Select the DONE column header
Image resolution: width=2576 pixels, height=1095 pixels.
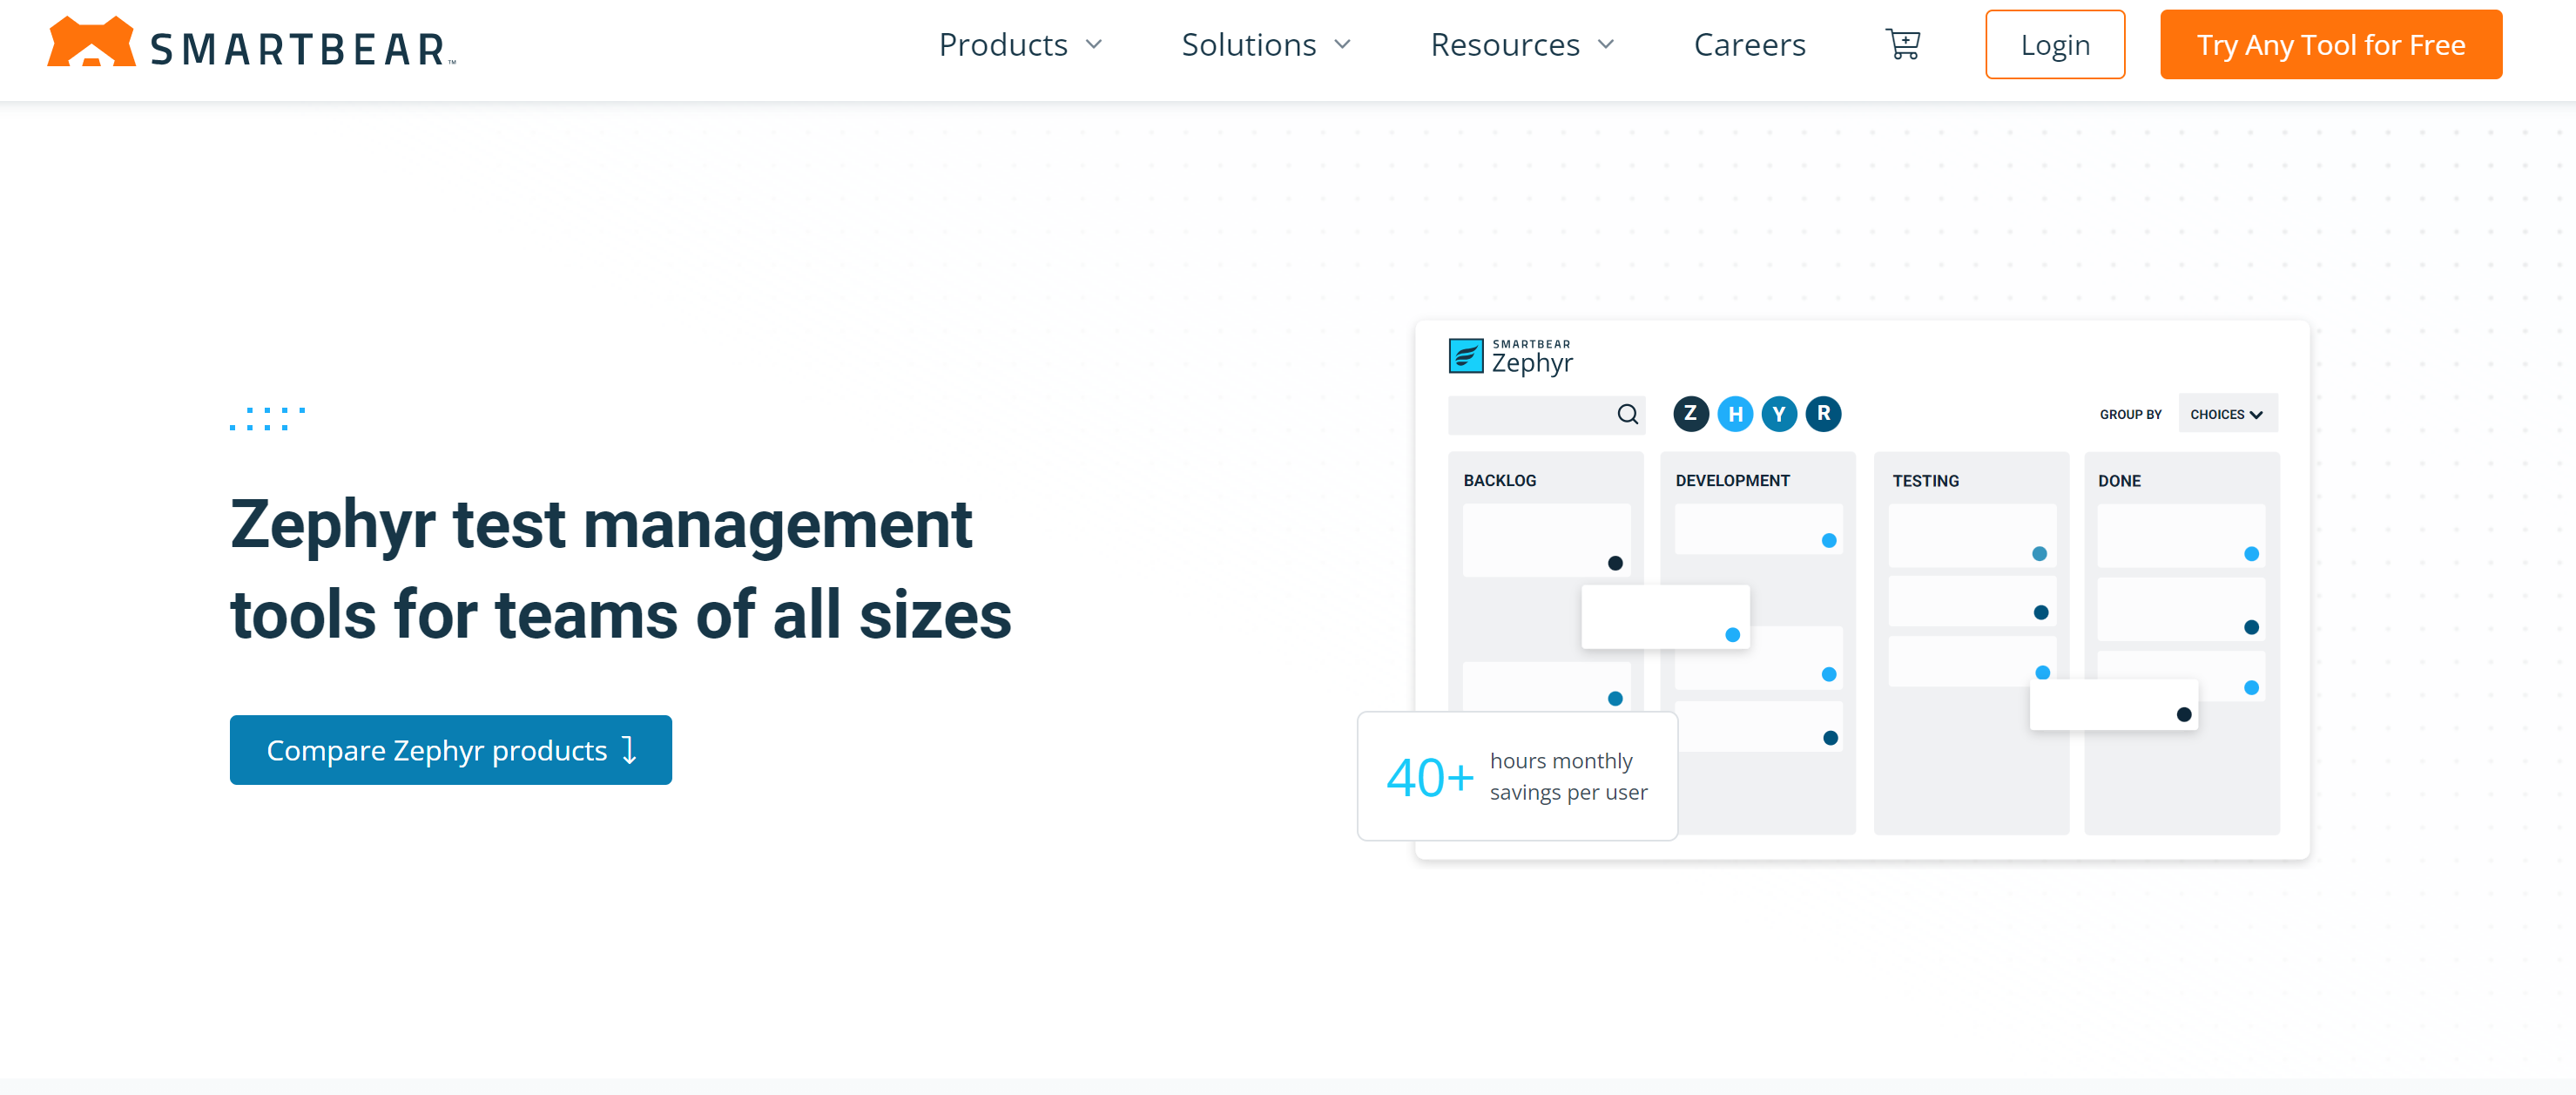[x=2120, y=478]
